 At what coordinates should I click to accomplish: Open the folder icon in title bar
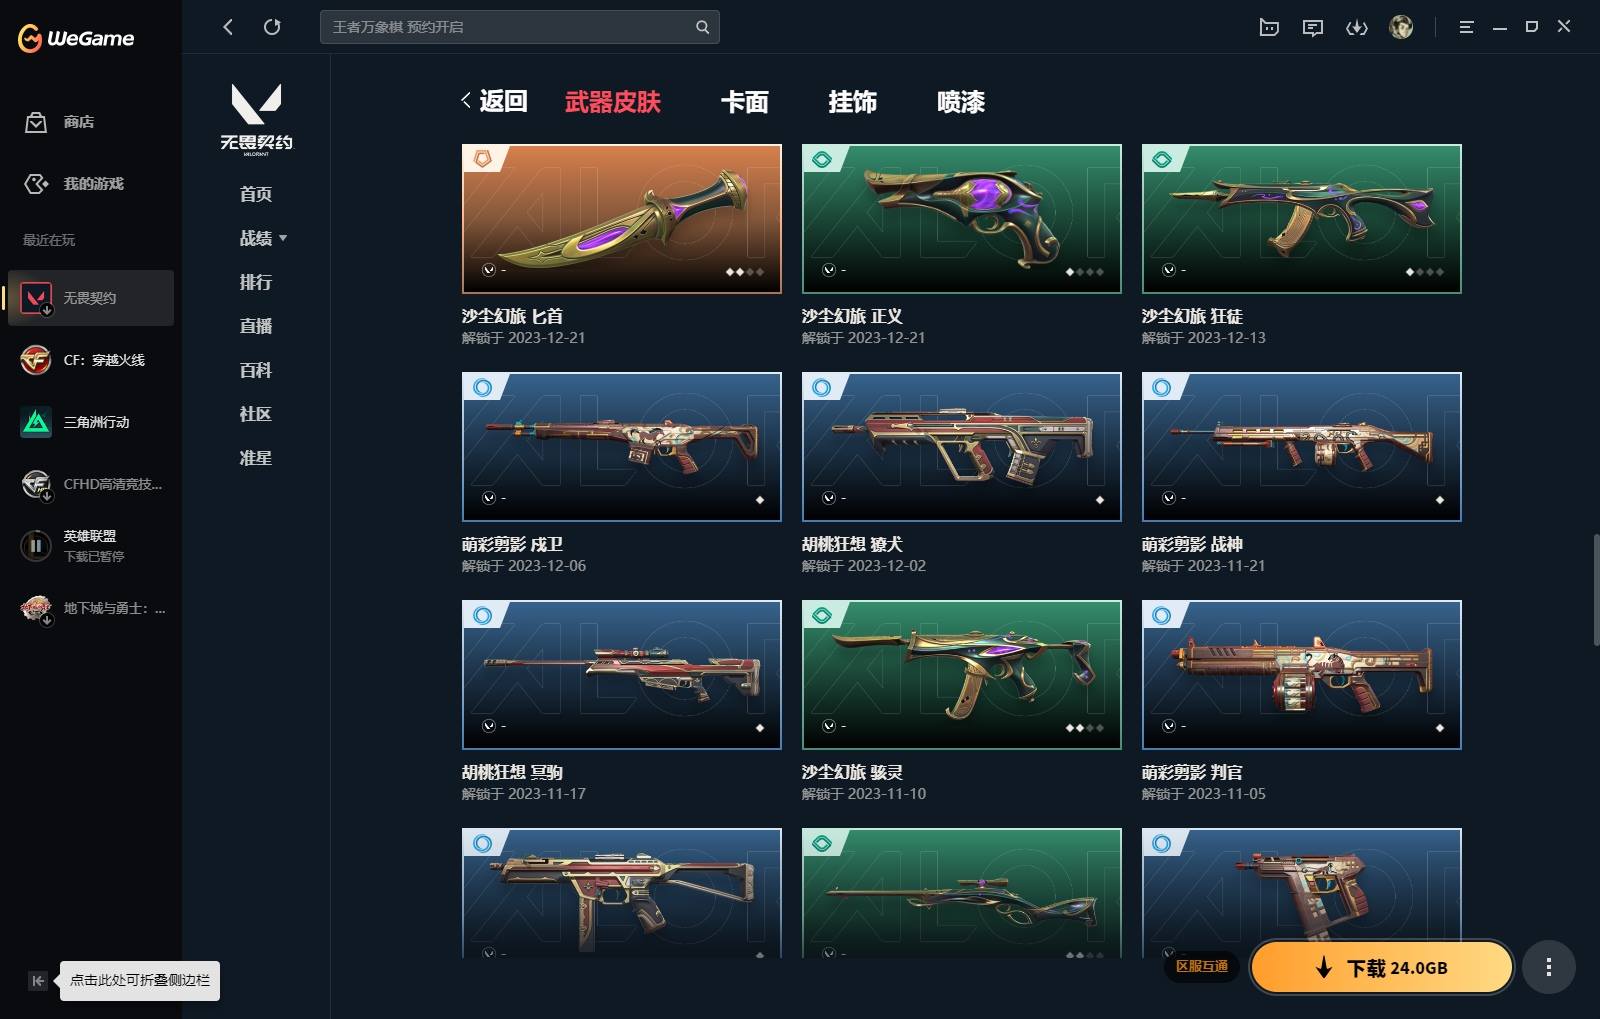[x=1269, y=27]
